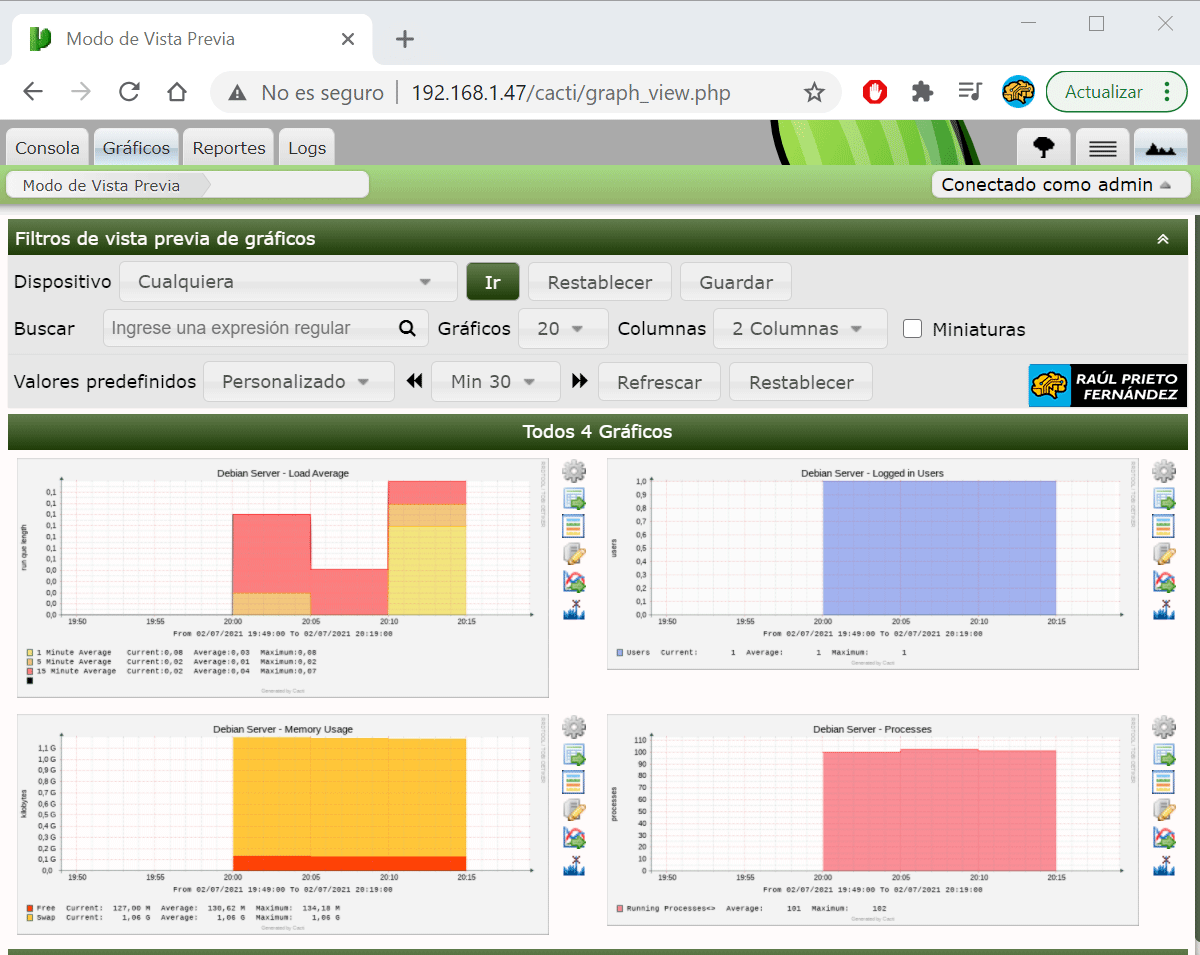
Task: Collapse the graph preview filters panel
Action: 1162,239
